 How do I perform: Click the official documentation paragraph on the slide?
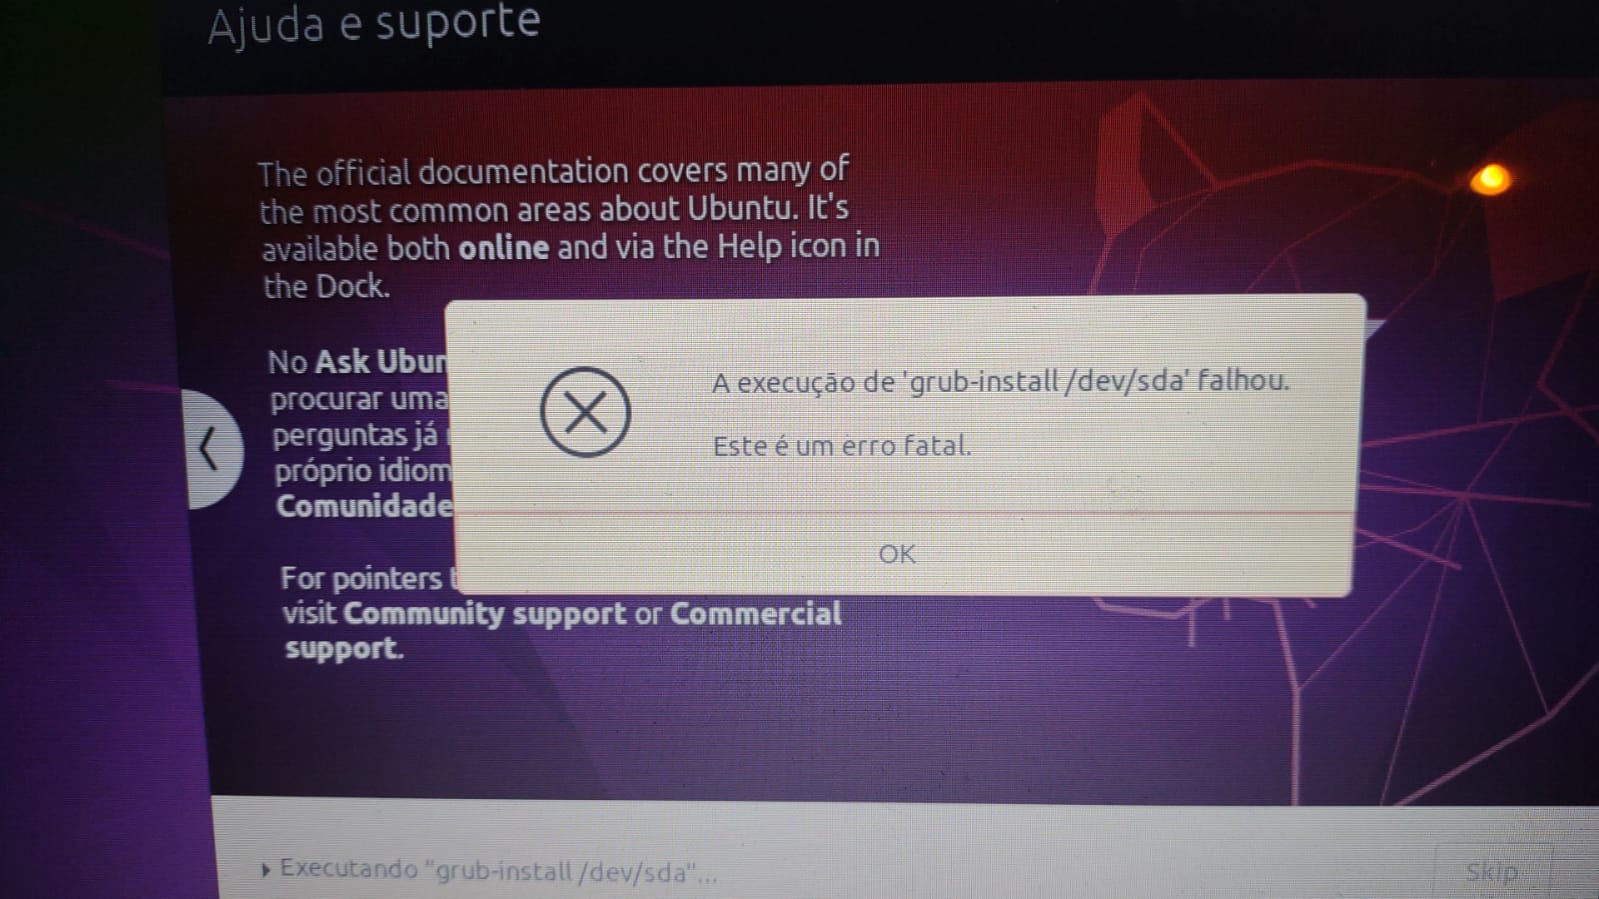pos(568,228)
